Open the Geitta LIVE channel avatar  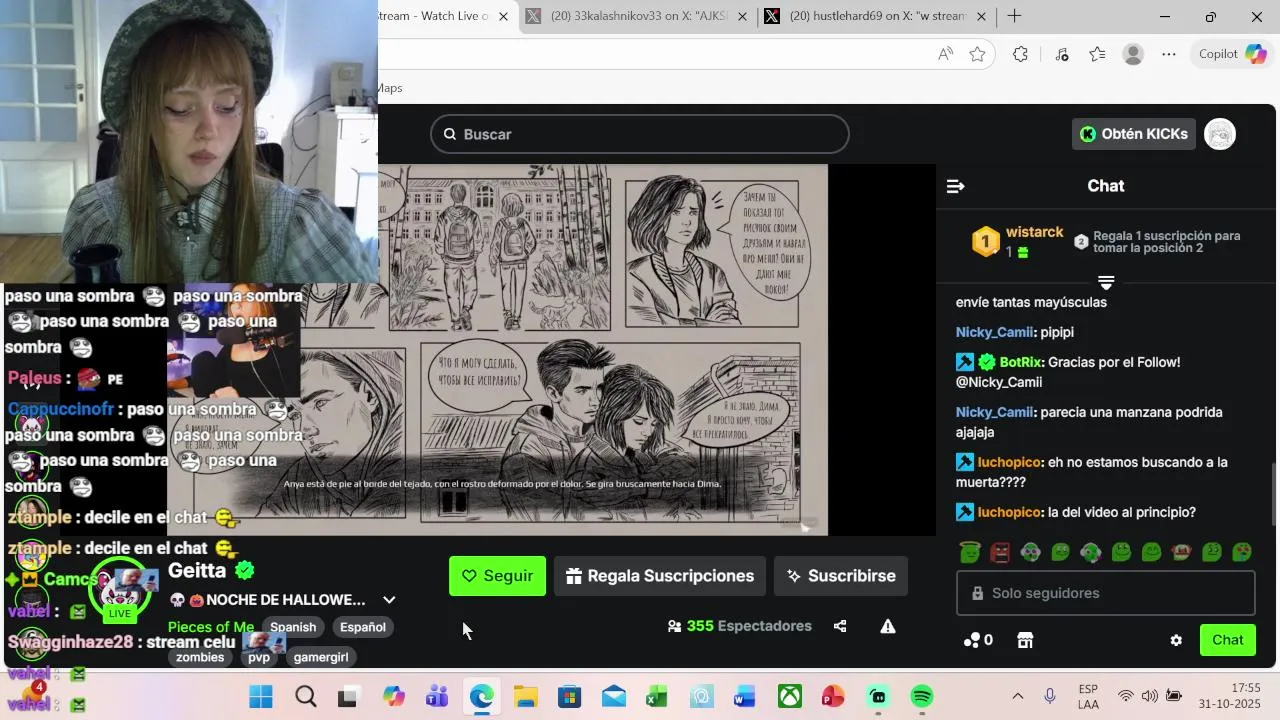[120, 590]
